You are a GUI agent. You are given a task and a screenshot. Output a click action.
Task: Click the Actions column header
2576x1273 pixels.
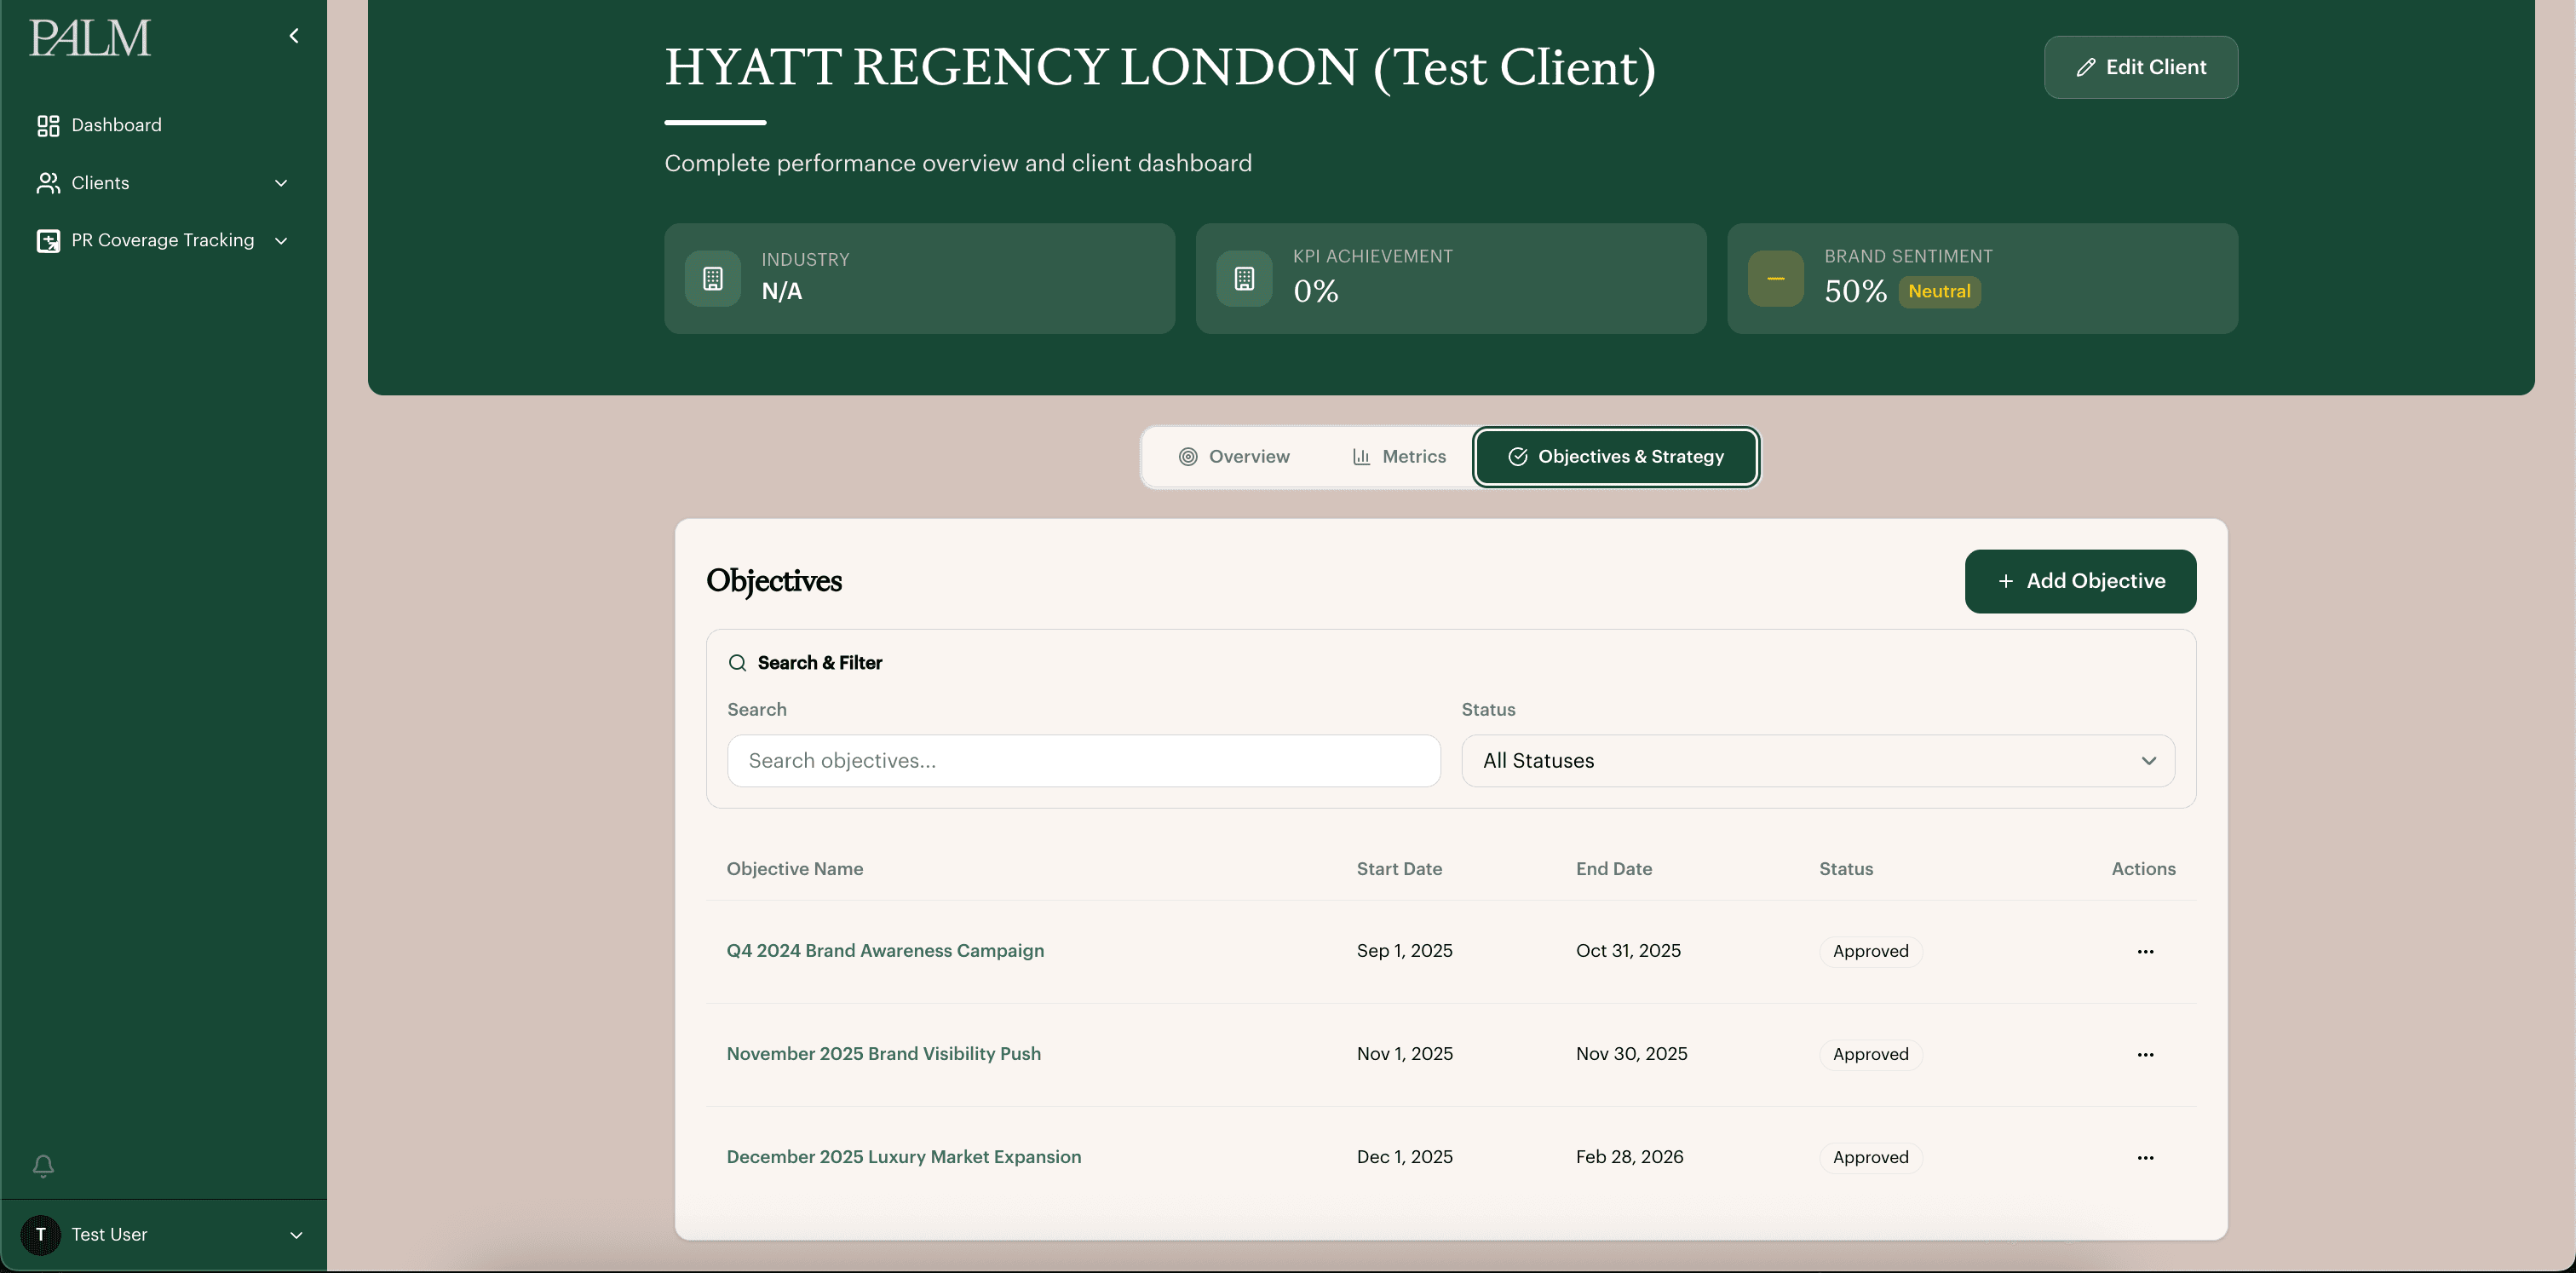tap(2143, 869)
